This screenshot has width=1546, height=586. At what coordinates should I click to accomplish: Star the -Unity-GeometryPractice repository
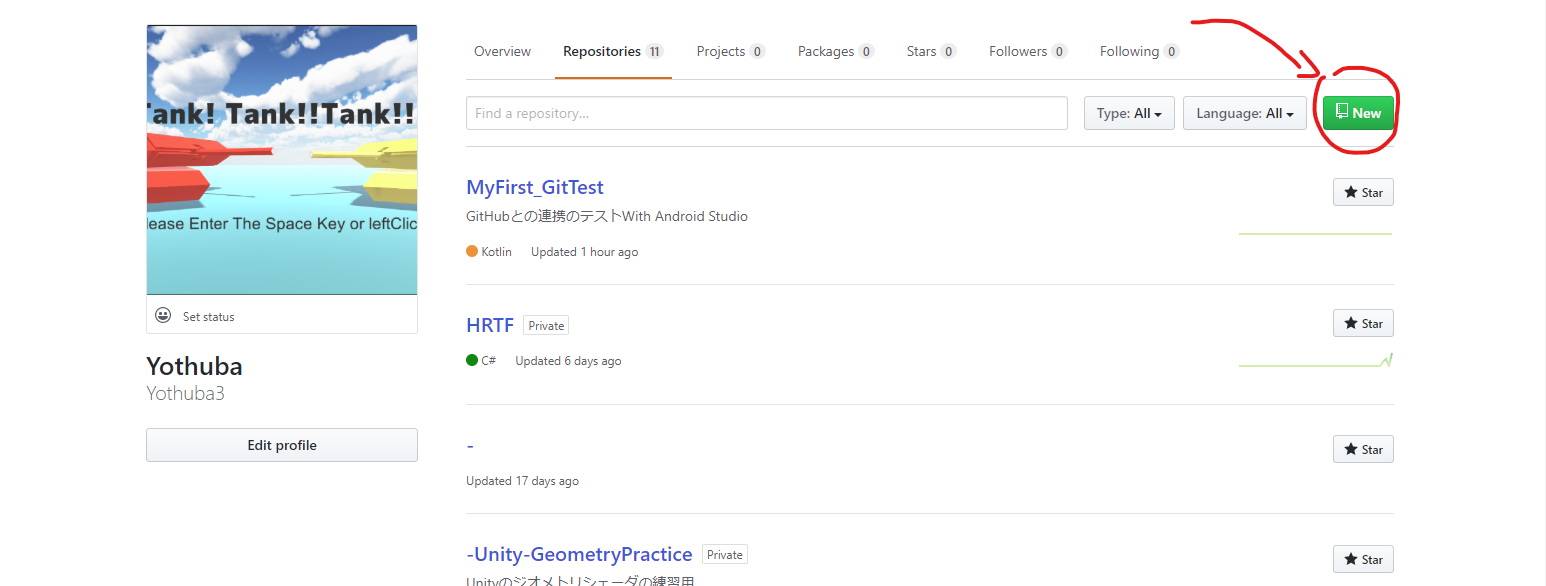[1363, 559]
